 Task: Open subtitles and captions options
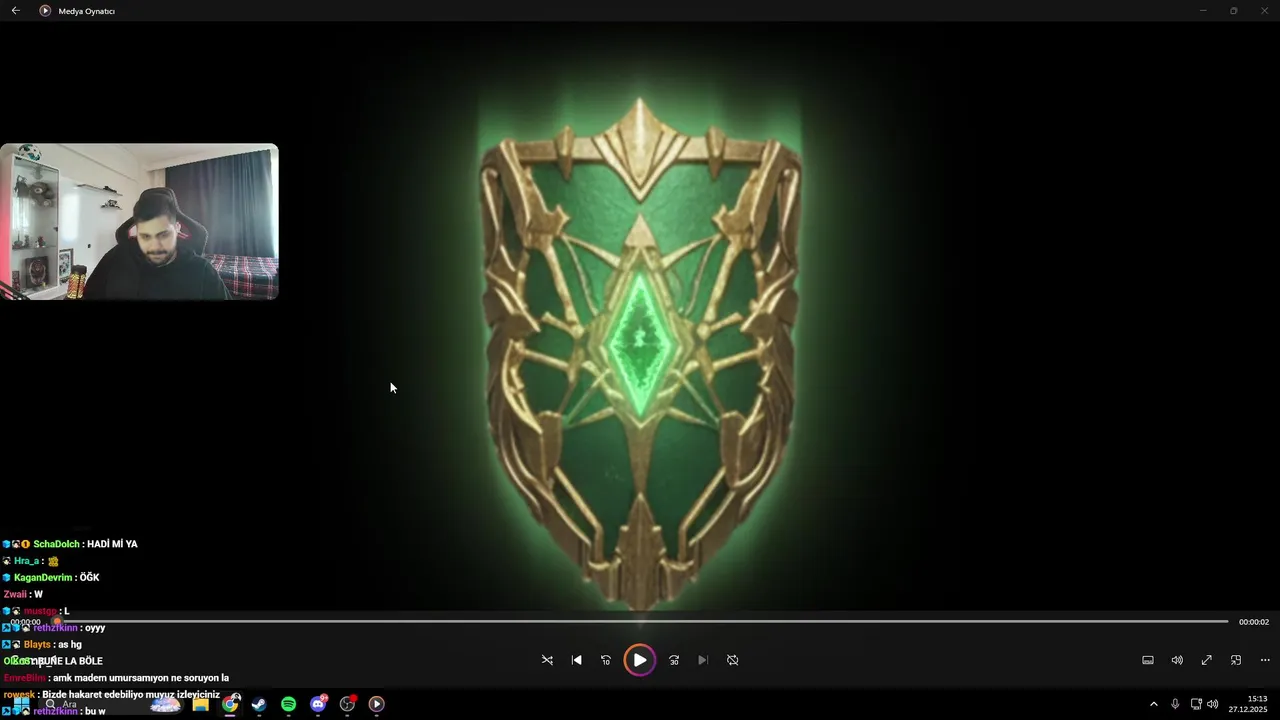1148,660
